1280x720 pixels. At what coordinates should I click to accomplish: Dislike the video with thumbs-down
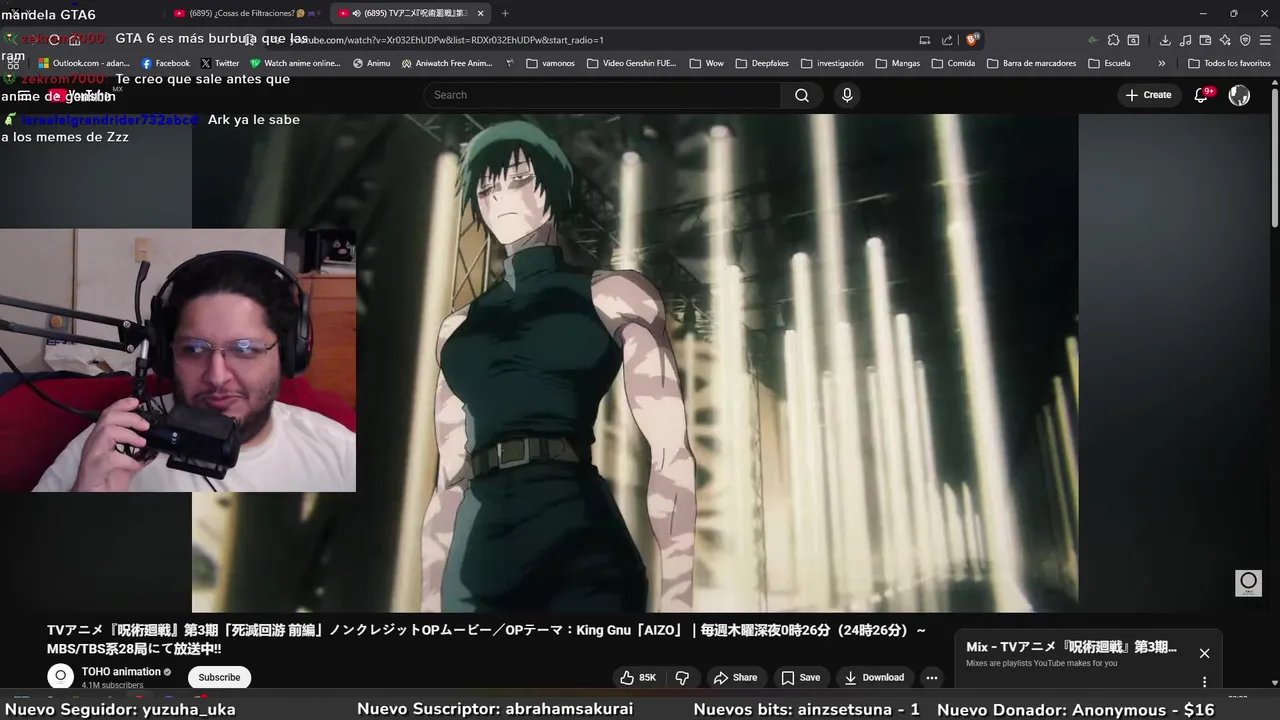[x=682, y=677]
